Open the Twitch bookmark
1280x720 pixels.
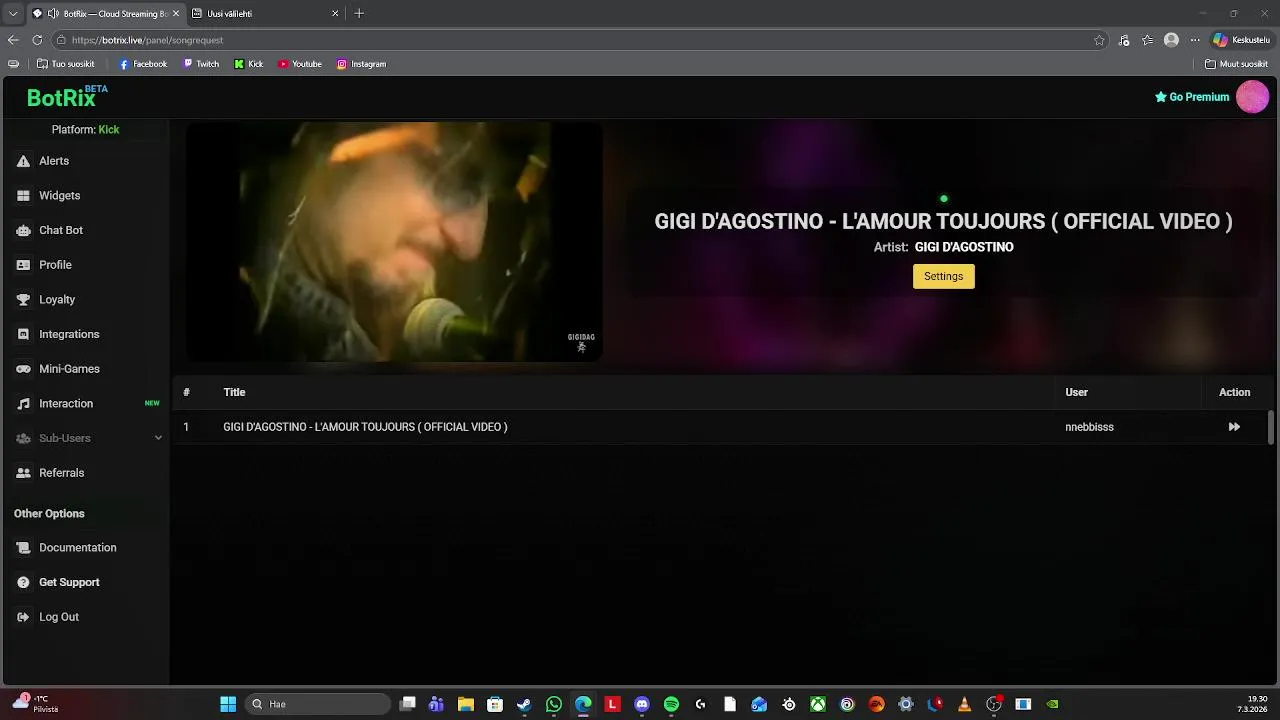(201, 64)
